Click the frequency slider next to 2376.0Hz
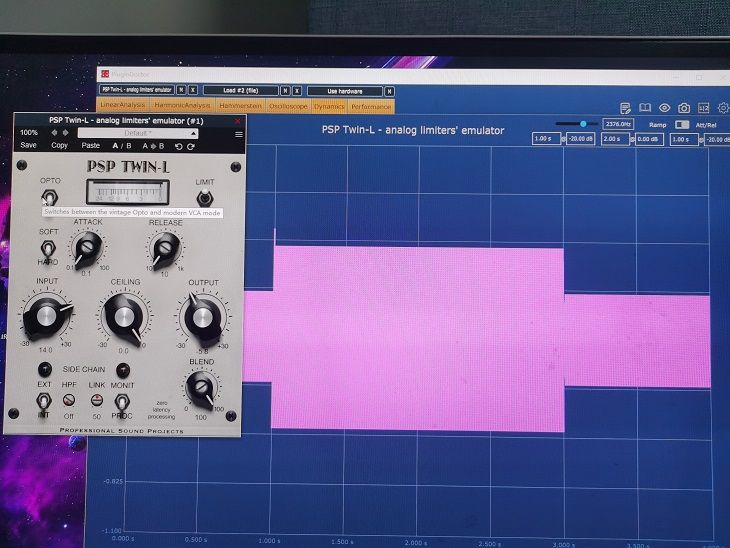Viewport: 730px width, 548px height. point(584,124)
